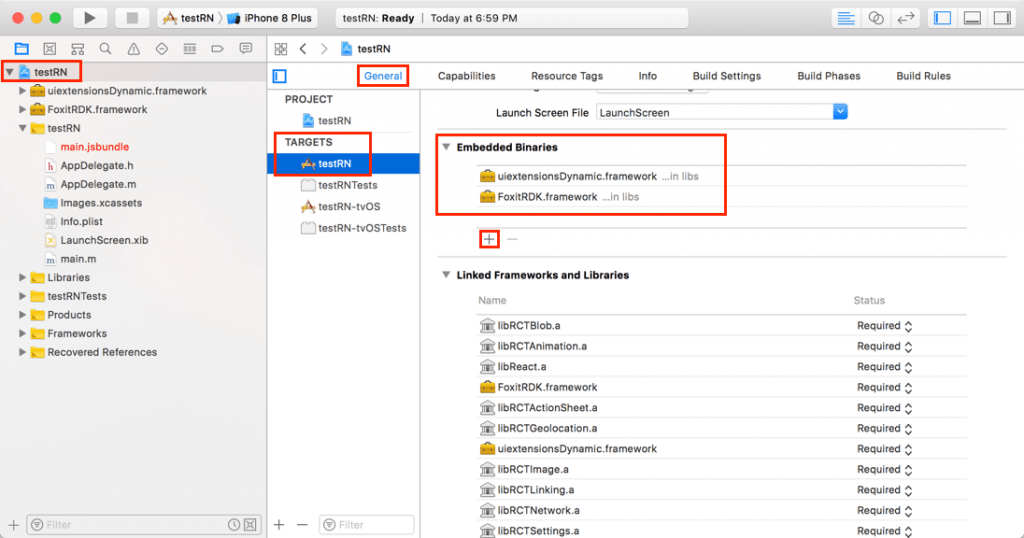Image resolution: width=1024 pixels, height=538 pixels.
Task: Expand the Recovered References folder
Action: point(22,352)
